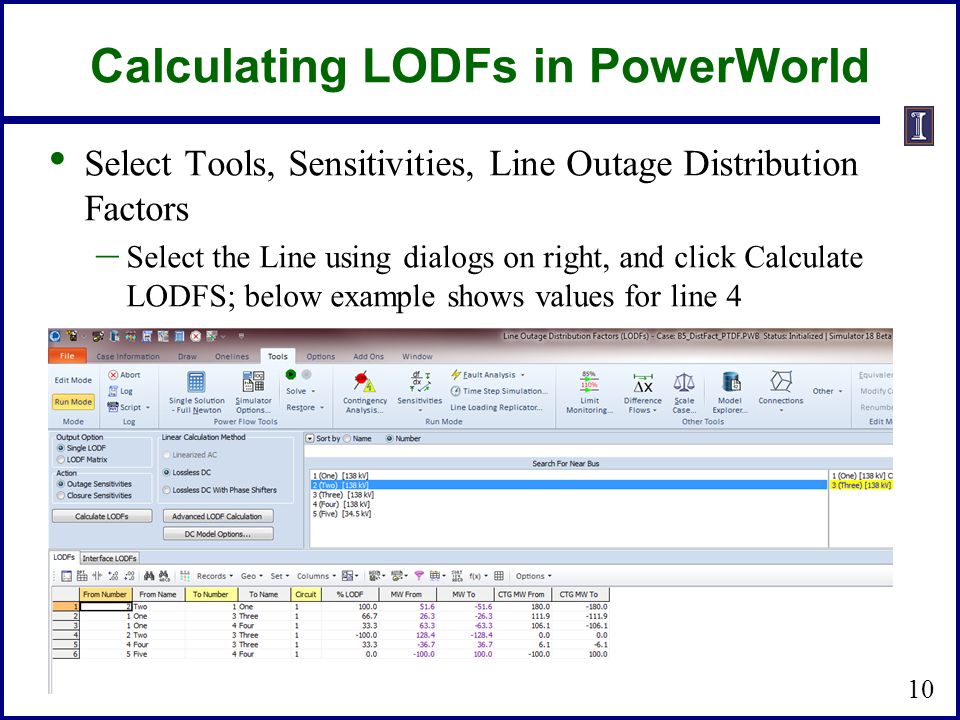Click the Sensitivities df/dx icon
The width and height of the screenshot is (960, 720).
pos(420,381)
